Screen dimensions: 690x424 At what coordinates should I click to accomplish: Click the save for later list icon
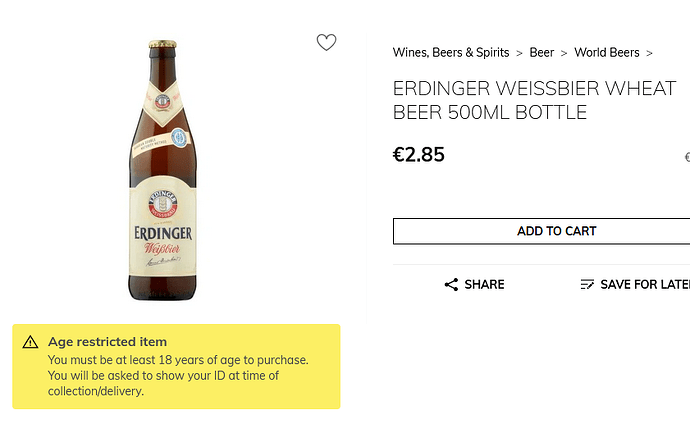[x=587, y=285]
